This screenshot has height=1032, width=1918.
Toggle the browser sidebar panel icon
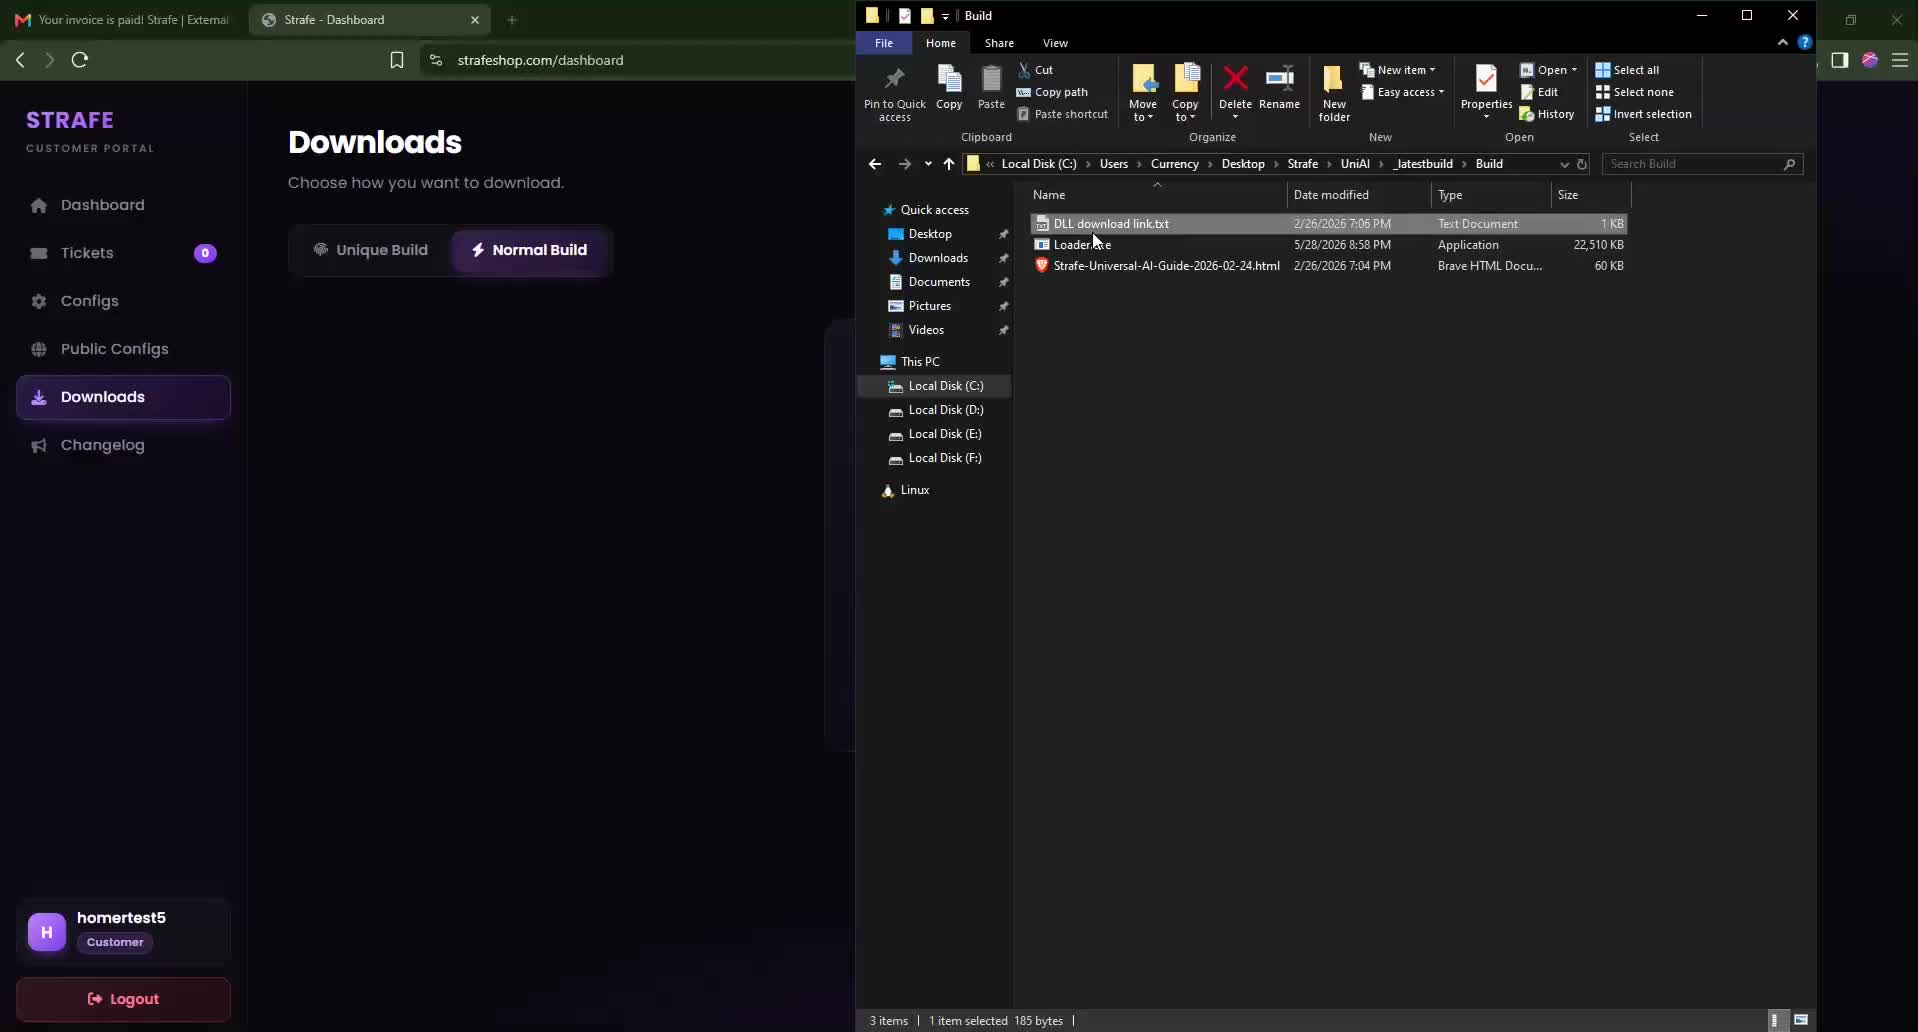tap(1840, 60)
